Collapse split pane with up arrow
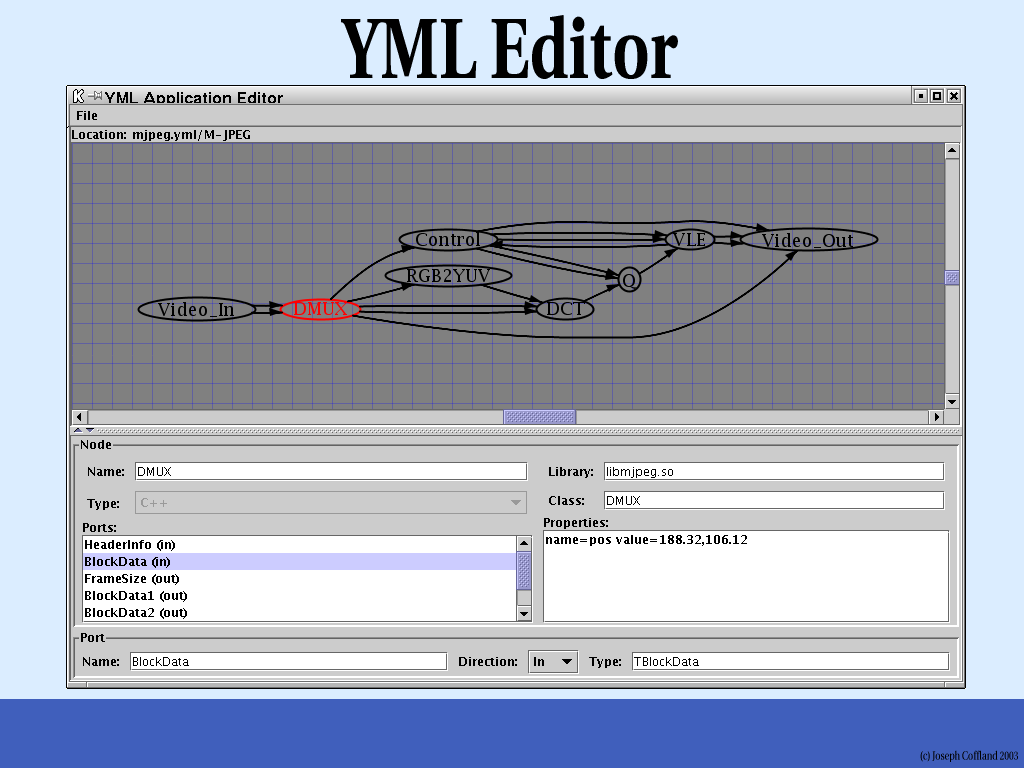 pos(78,430)
